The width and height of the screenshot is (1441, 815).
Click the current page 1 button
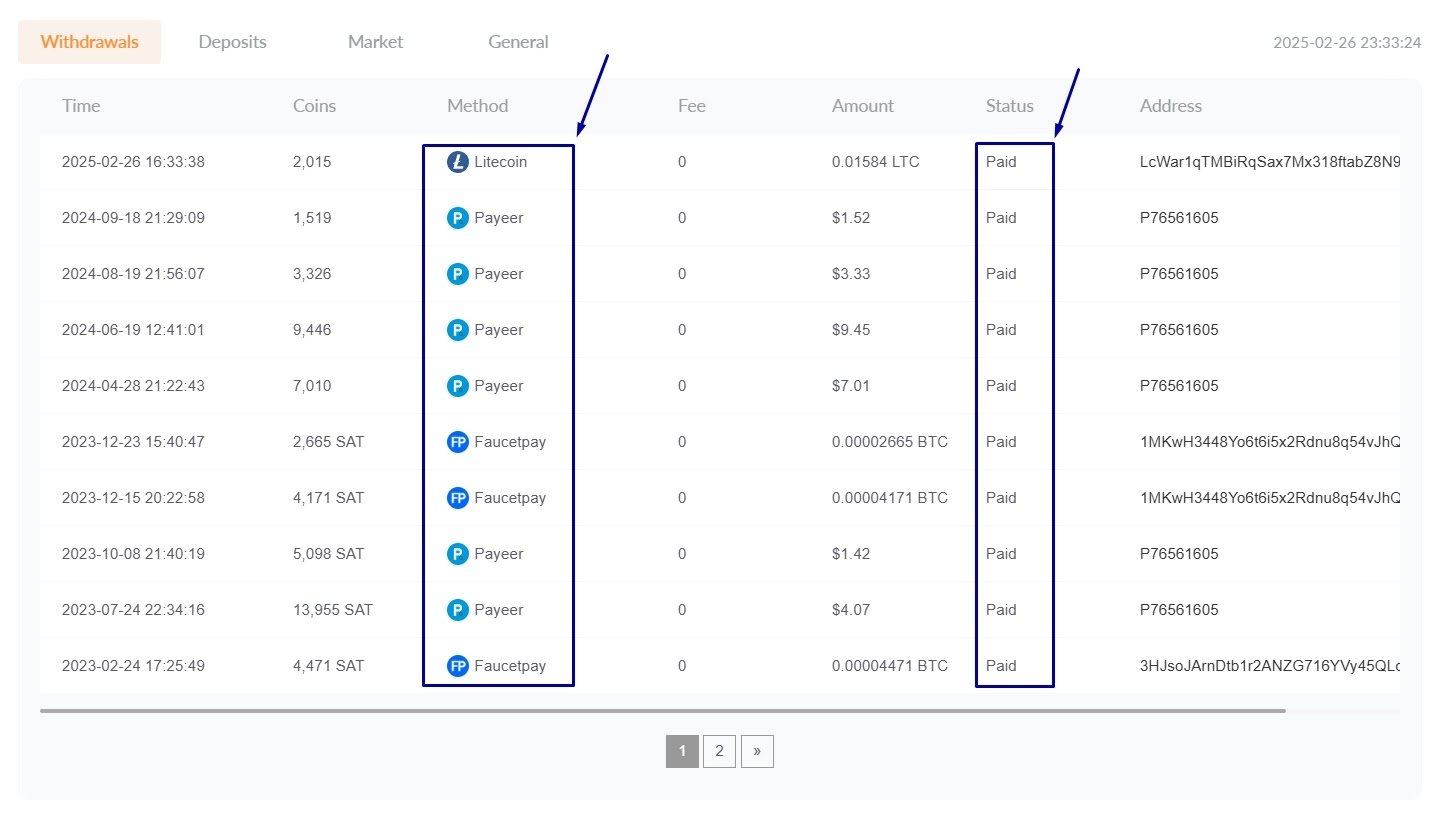coord(682,752)
